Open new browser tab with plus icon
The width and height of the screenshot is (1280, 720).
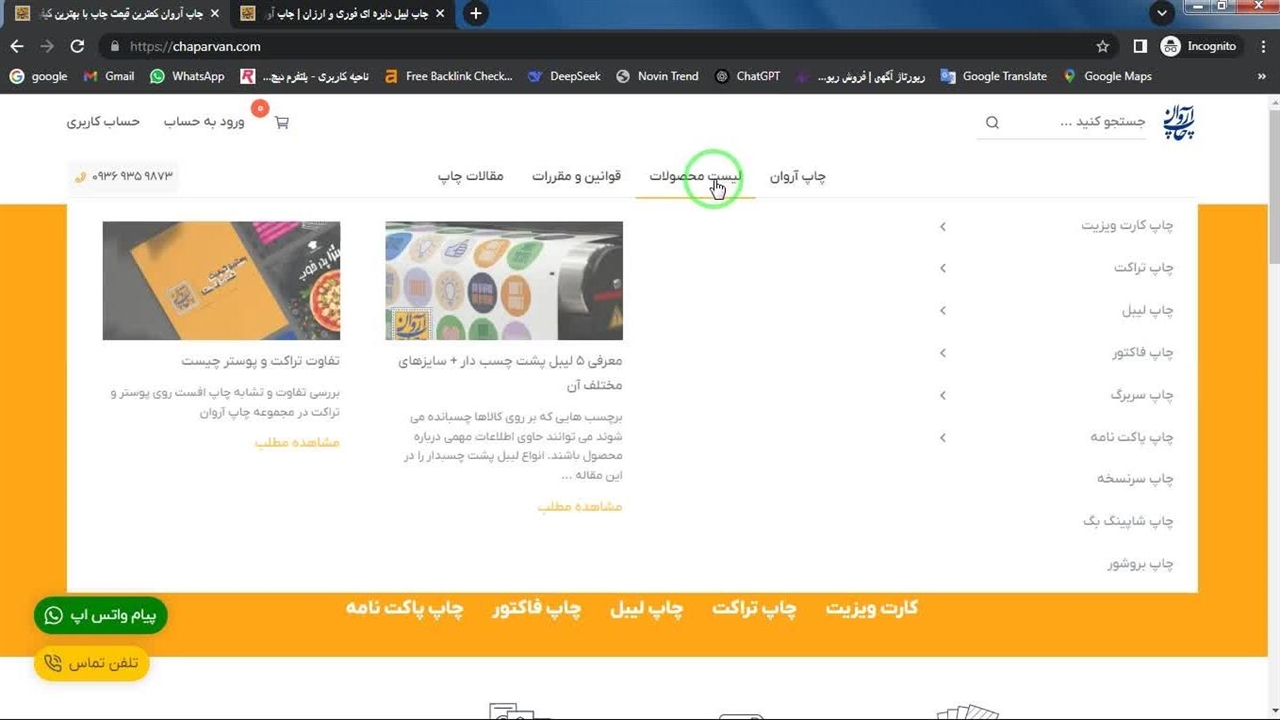click(x=476, y=14)
